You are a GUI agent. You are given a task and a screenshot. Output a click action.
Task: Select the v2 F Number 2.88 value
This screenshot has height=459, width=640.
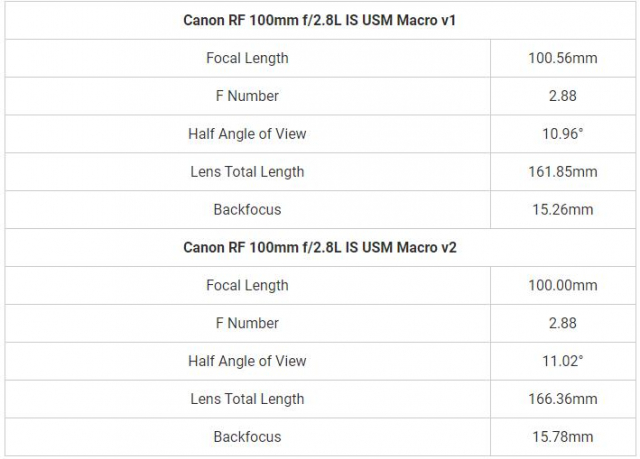562,324
